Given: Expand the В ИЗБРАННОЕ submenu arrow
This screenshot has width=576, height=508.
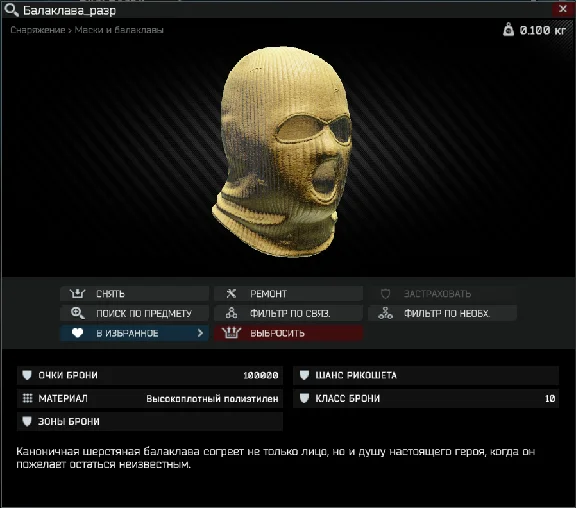Looking at the screenshot, I should coord(200,333).
